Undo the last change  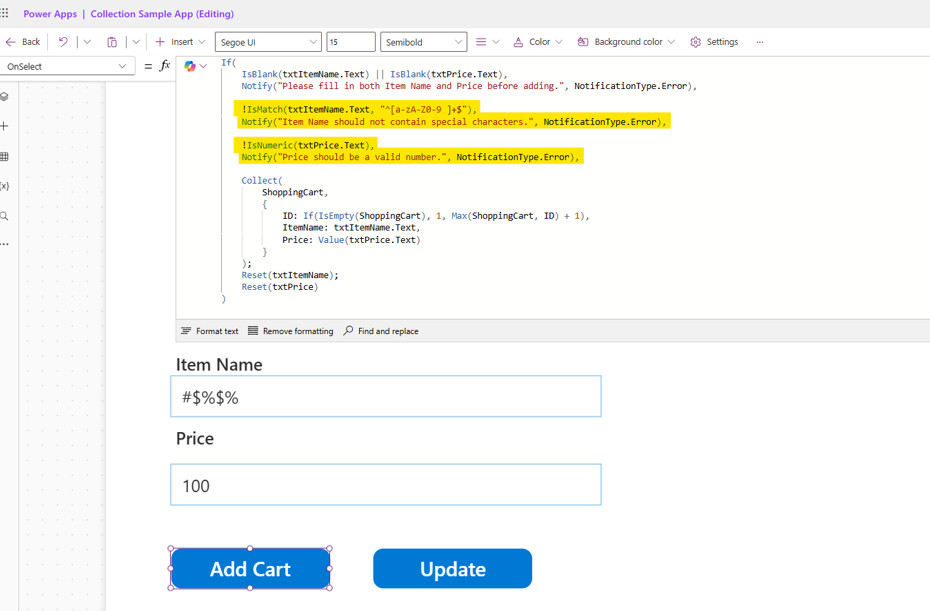coord(63,41)
